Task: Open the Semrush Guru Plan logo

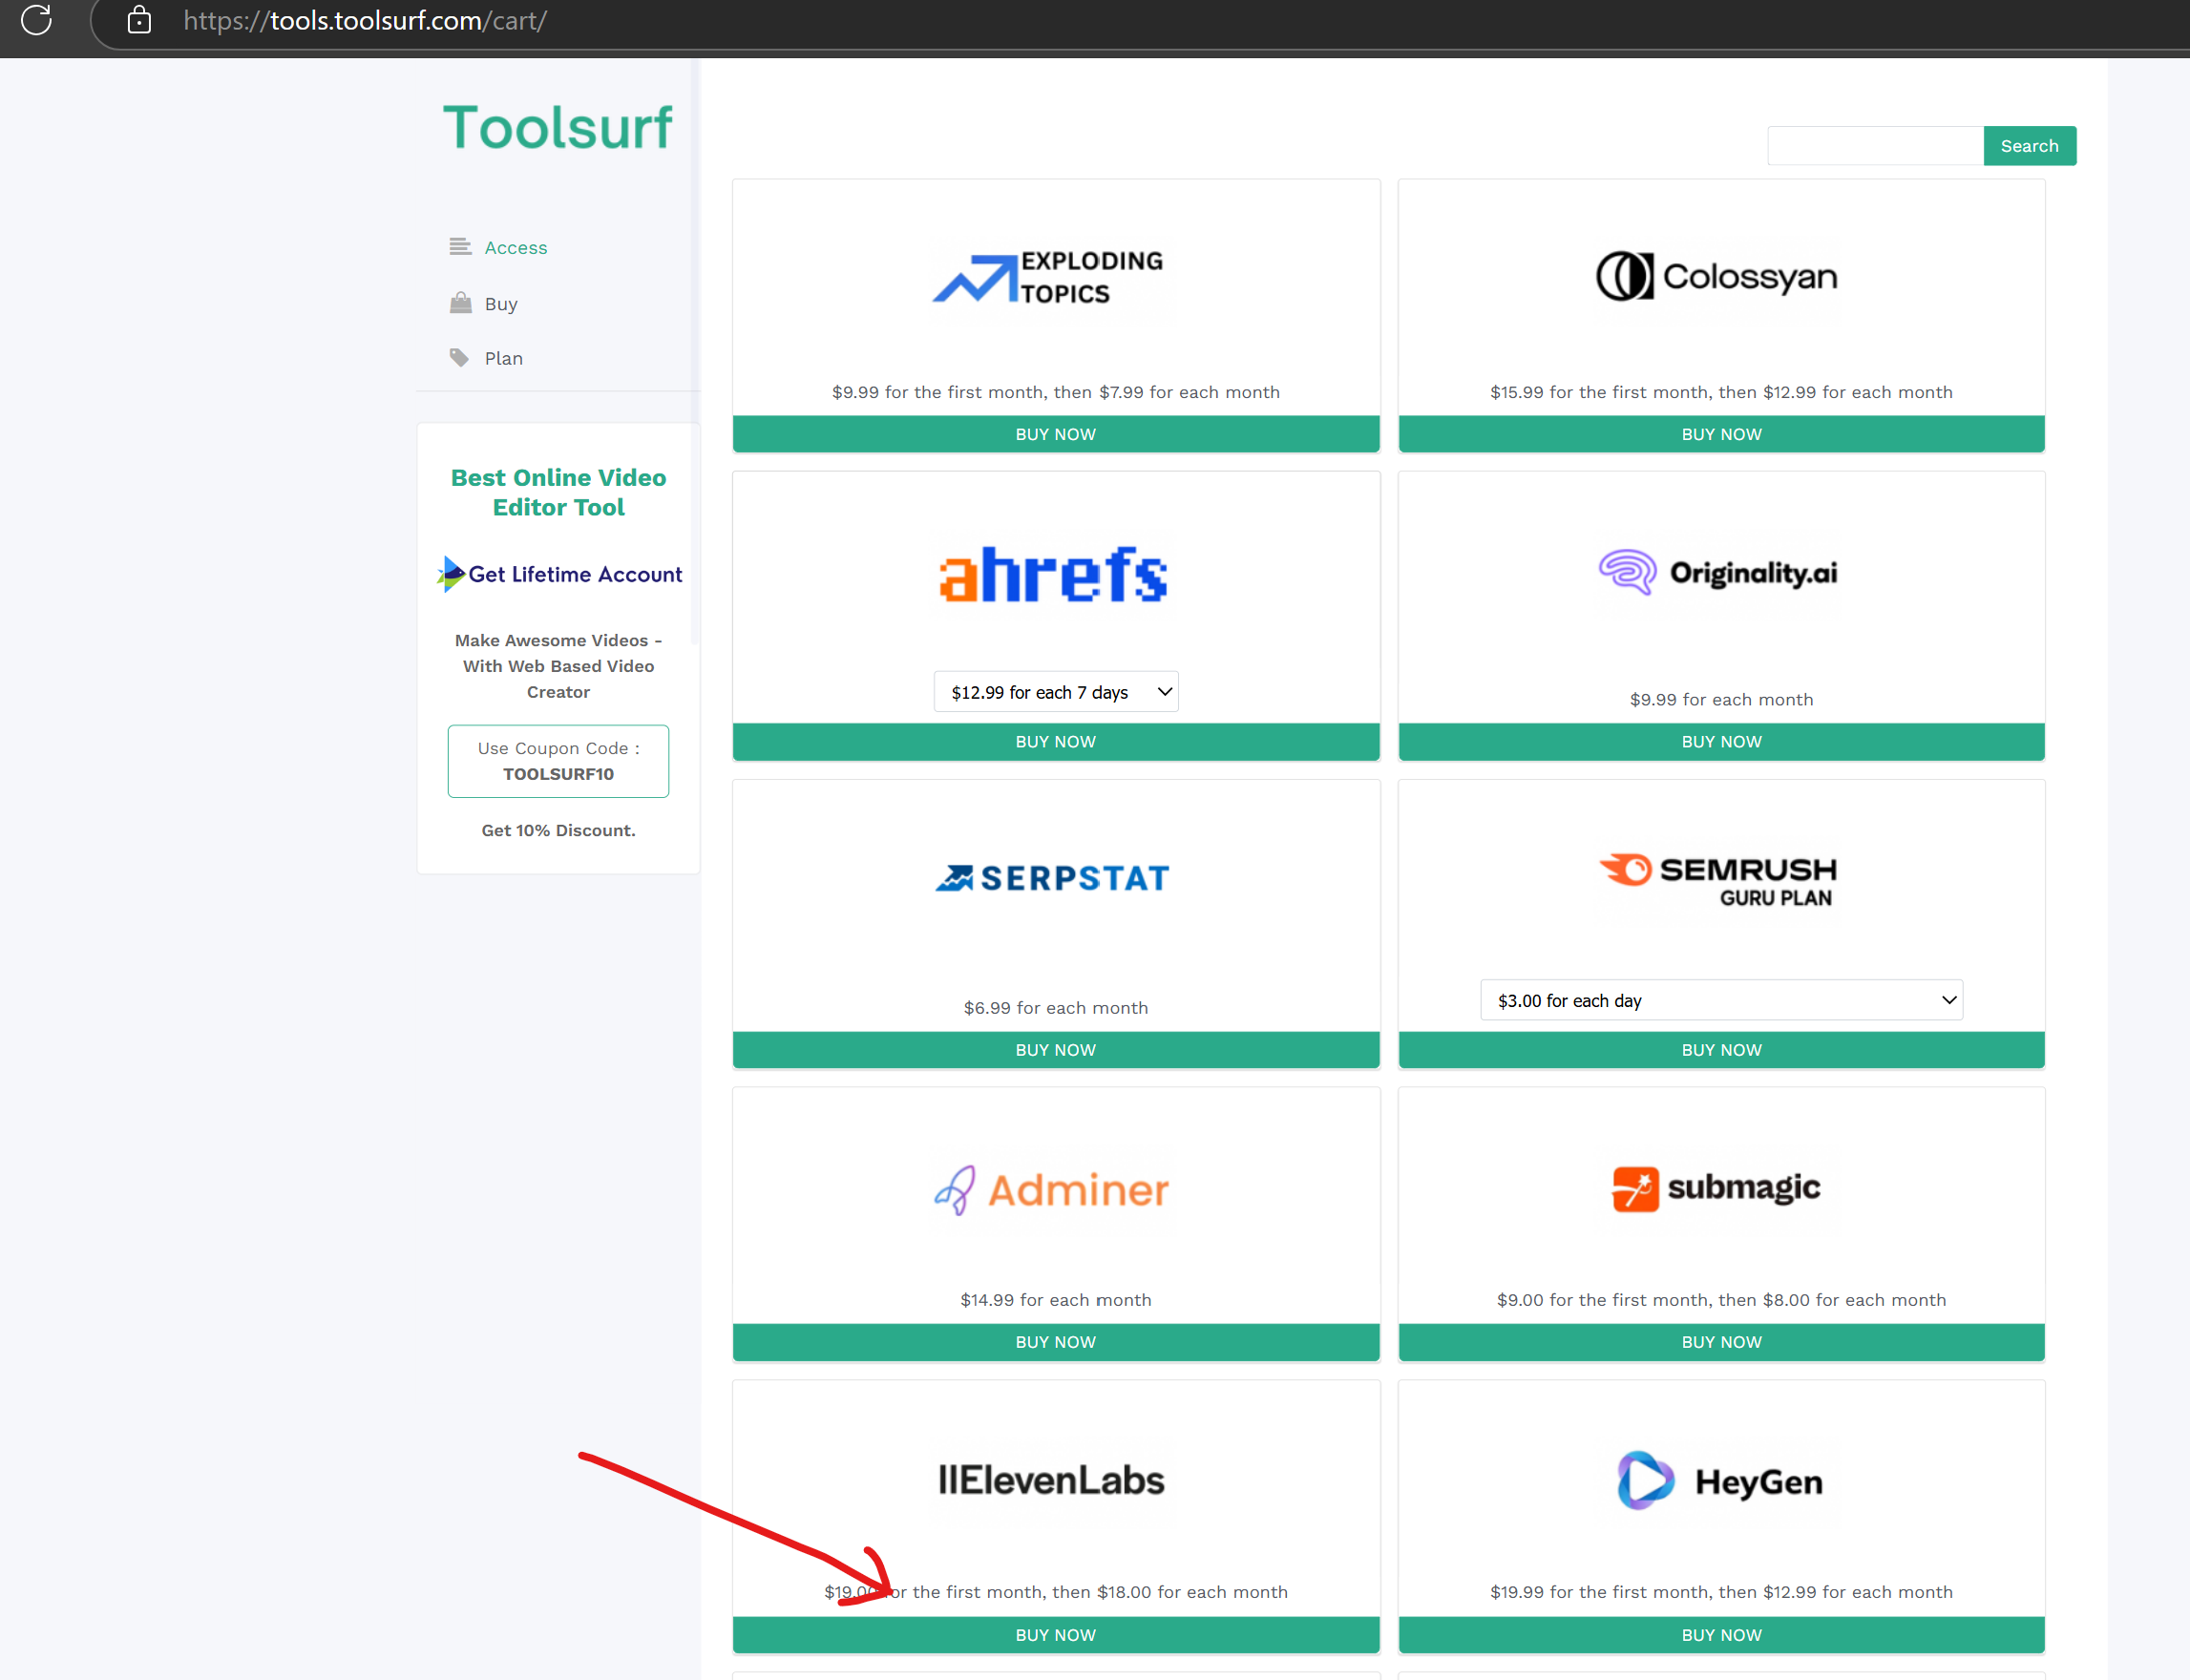Action: (1718, 880)
